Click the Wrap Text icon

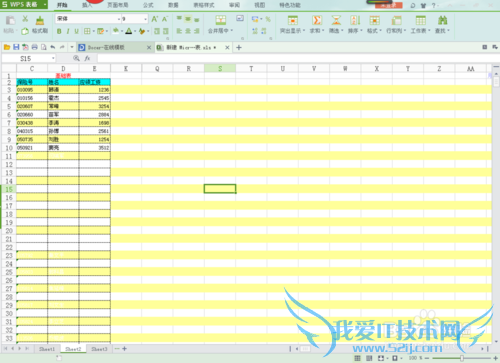[240, 19]
